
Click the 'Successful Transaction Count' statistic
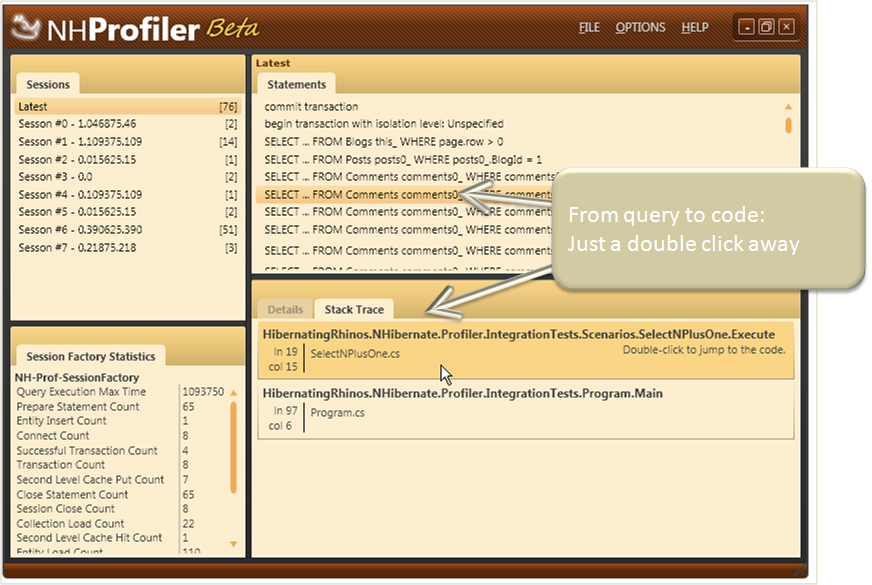[87, 450]
